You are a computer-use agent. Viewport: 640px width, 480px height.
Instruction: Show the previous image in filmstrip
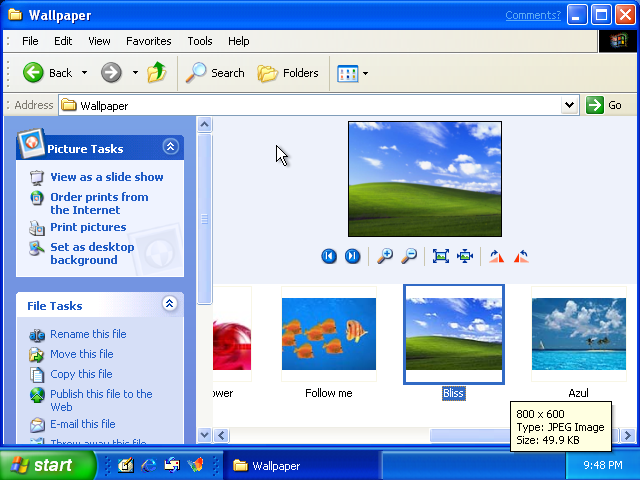(x=329, y=256)
